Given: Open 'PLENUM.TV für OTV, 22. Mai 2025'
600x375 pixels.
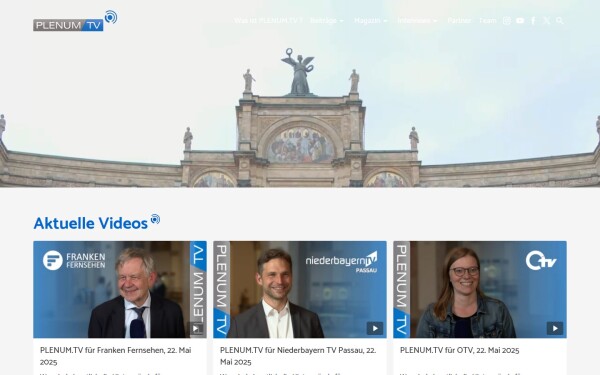Looking at the screenshot, I should point(460,350).
